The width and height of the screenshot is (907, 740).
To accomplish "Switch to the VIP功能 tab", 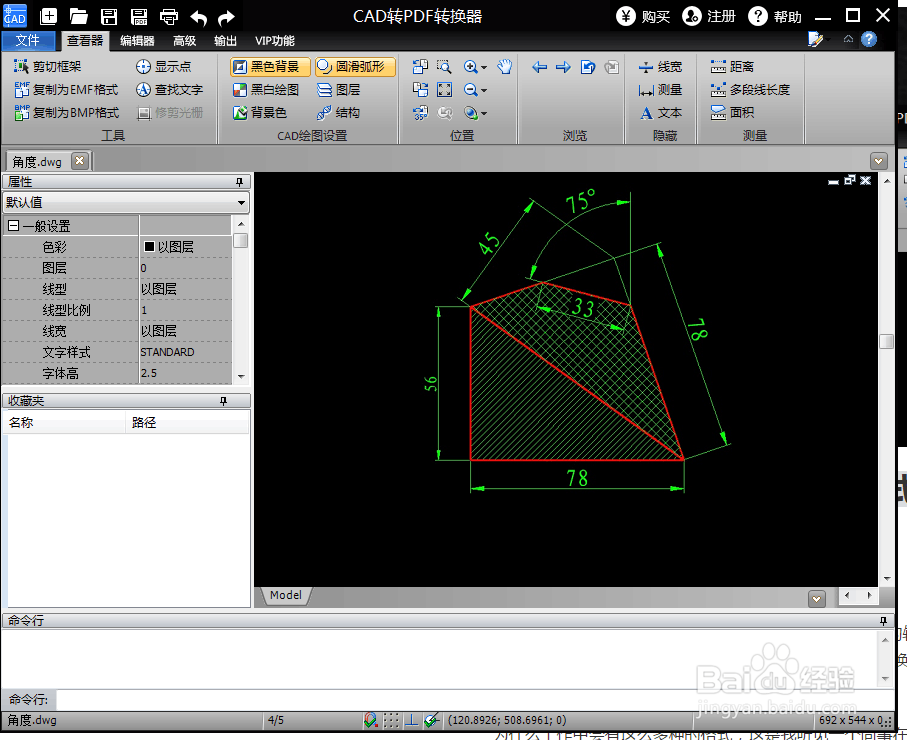I will (x=275, y=41).
